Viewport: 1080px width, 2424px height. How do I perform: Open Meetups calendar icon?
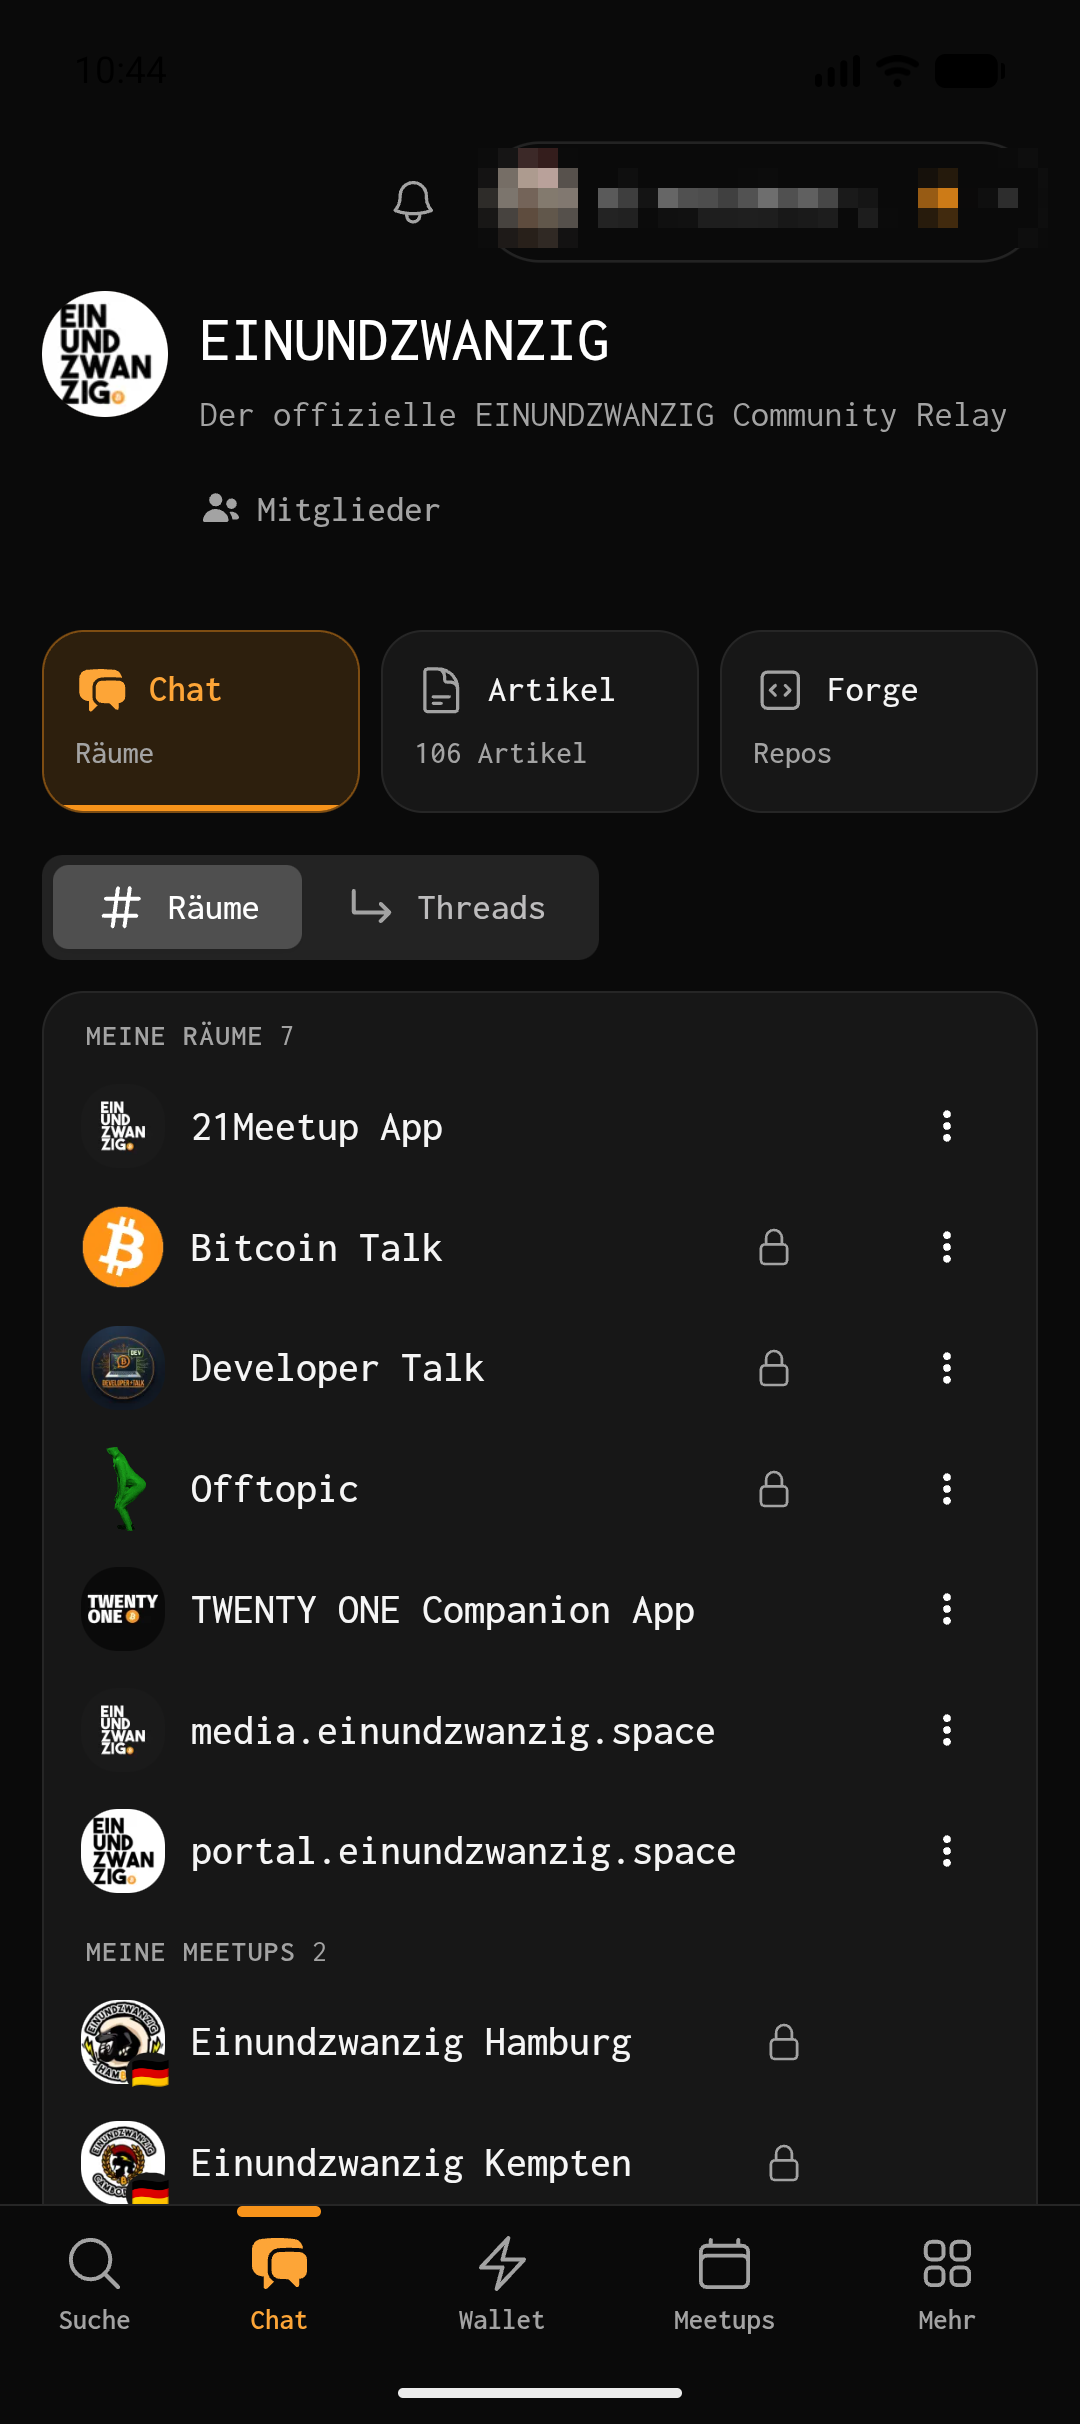(724, 2263)
